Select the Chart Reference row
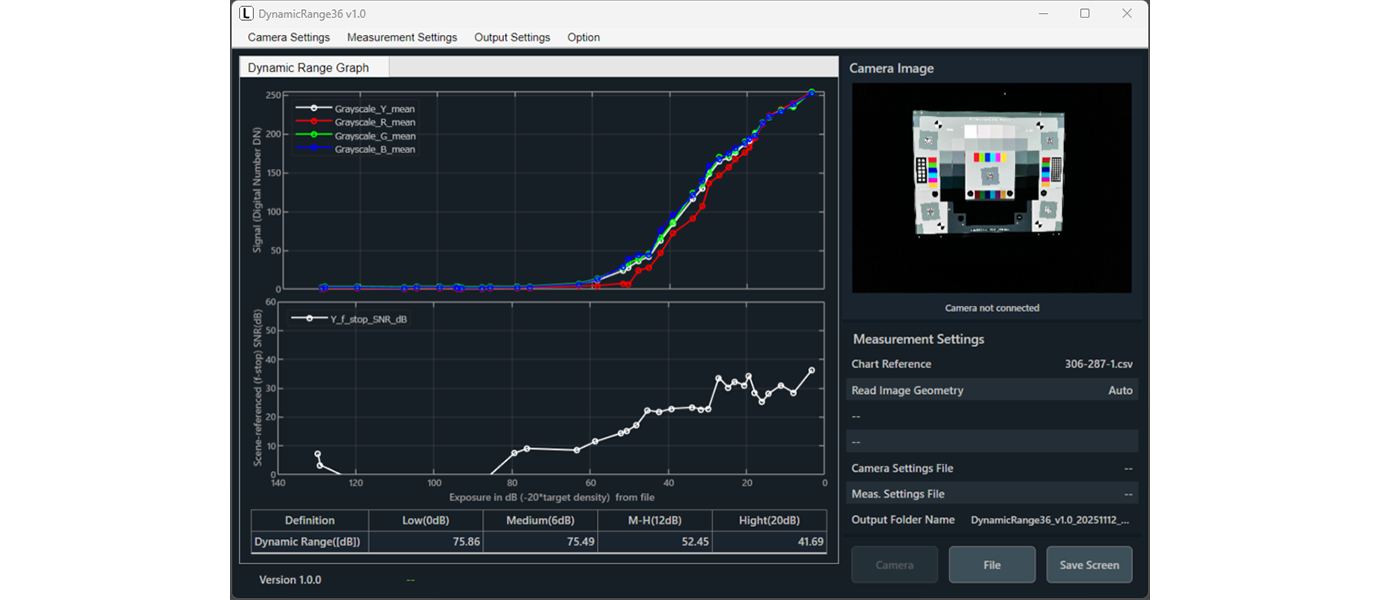 [x=991, y=364]
